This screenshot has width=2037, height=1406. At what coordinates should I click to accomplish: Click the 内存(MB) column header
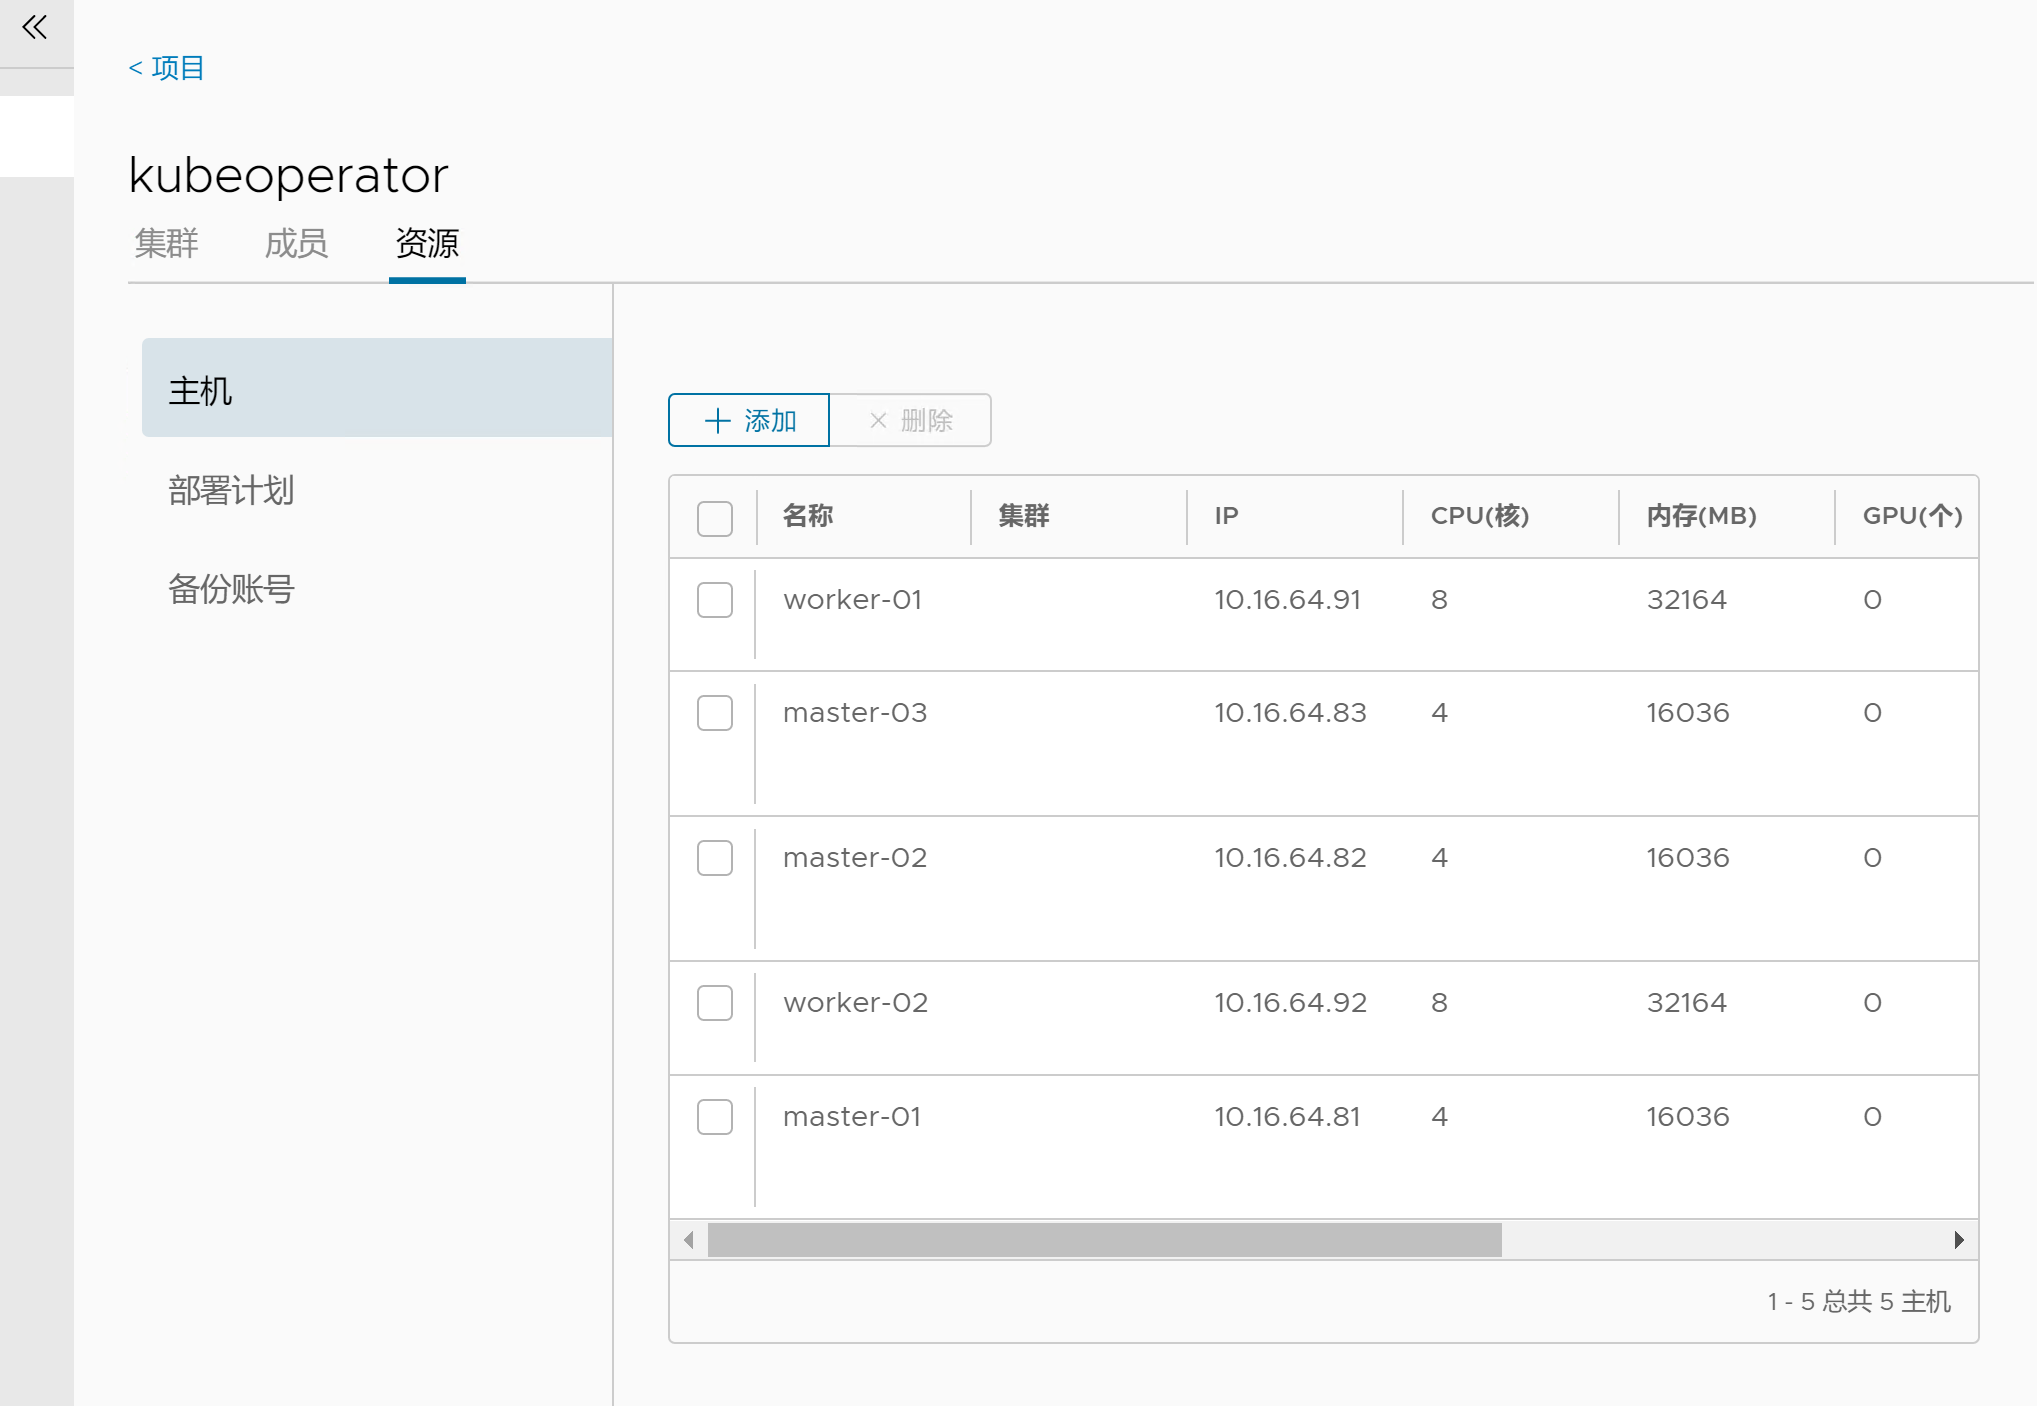pyautogui.click(x=1702, y=516)
